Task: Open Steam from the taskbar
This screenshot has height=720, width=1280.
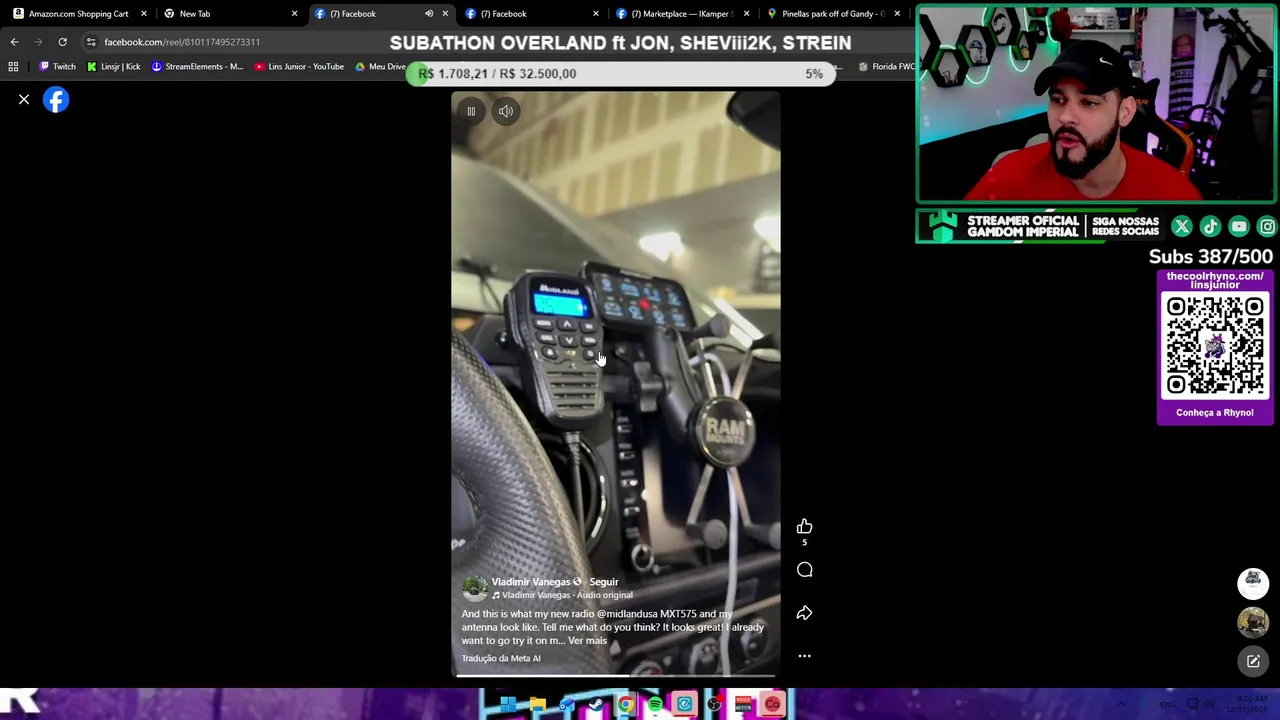Action: click(596, 705)
